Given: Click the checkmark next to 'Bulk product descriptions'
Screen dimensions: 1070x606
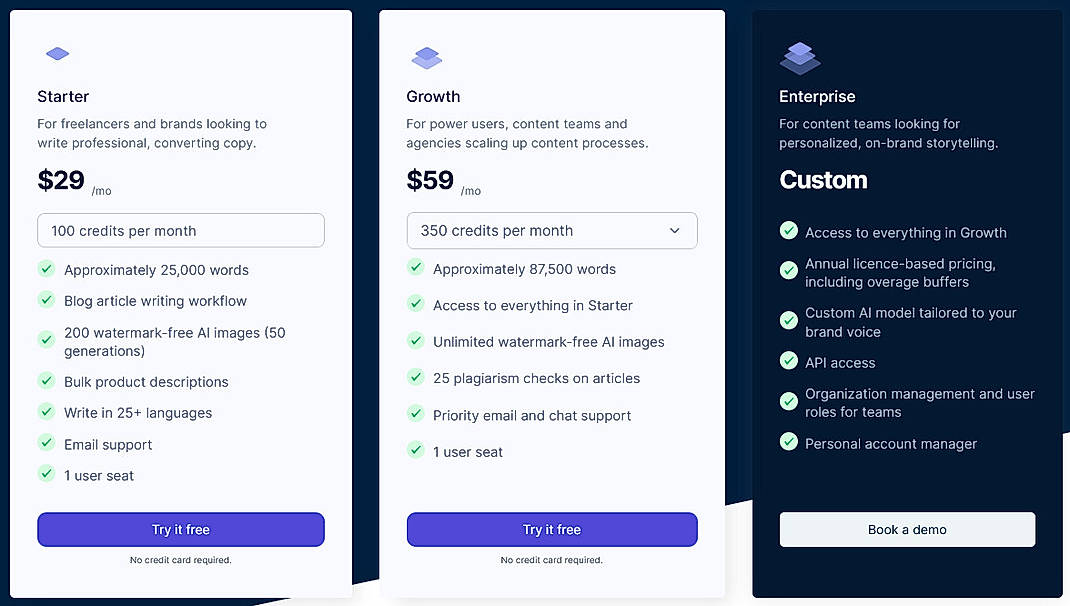Looking at the screenshot, I should (46, 381).
